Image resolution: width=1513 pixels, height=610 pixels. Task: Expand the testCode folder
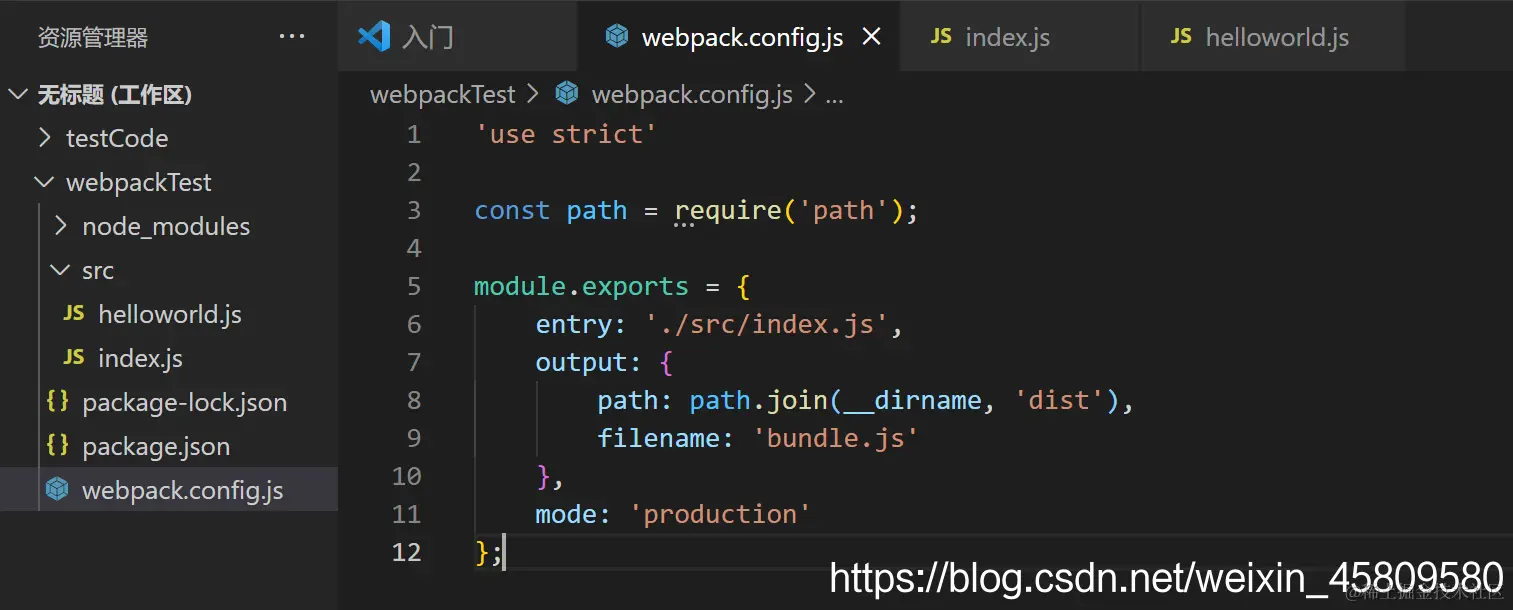click(44, 138)
